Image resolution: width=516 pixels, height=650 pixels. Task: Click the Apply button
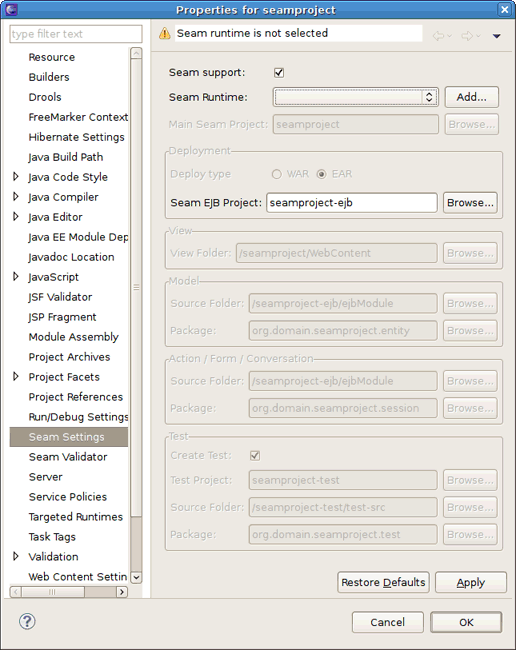click(471, 582)
